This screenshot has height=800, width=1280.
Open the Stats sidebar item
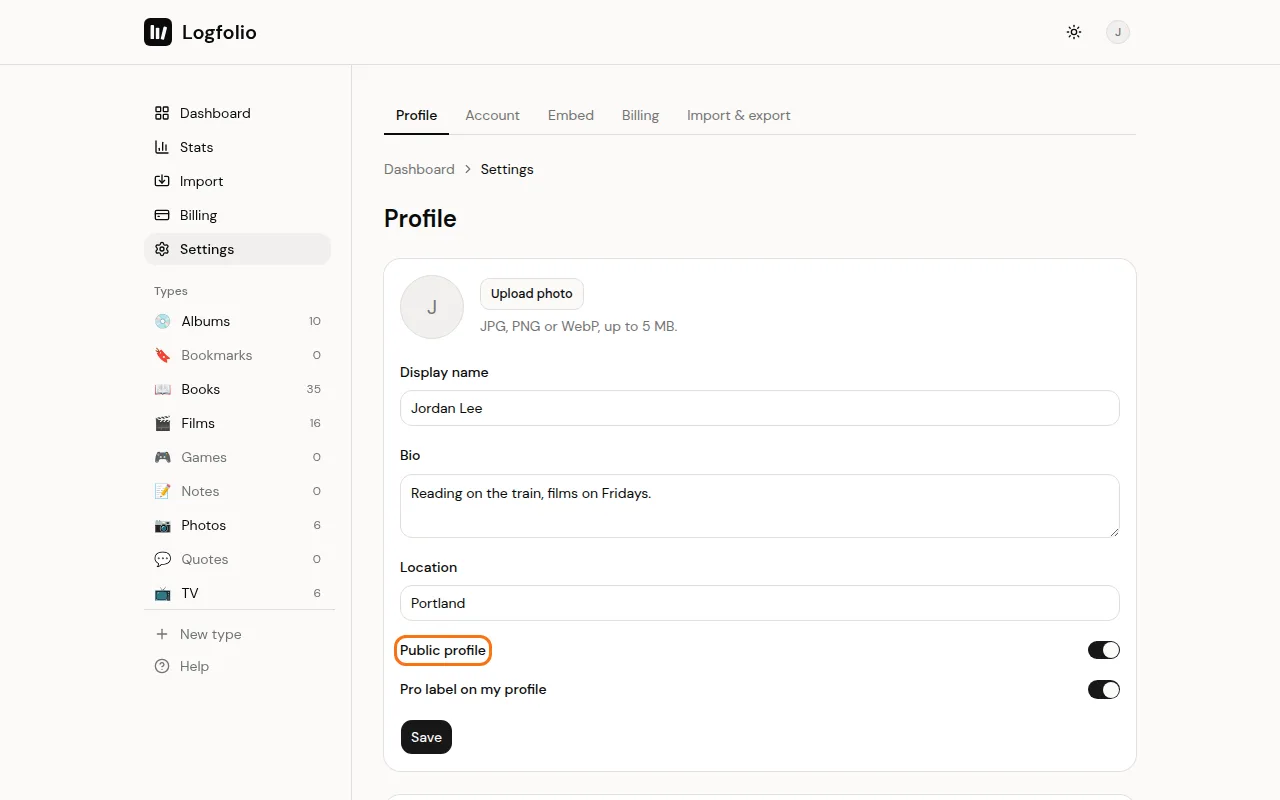(237, 147)
